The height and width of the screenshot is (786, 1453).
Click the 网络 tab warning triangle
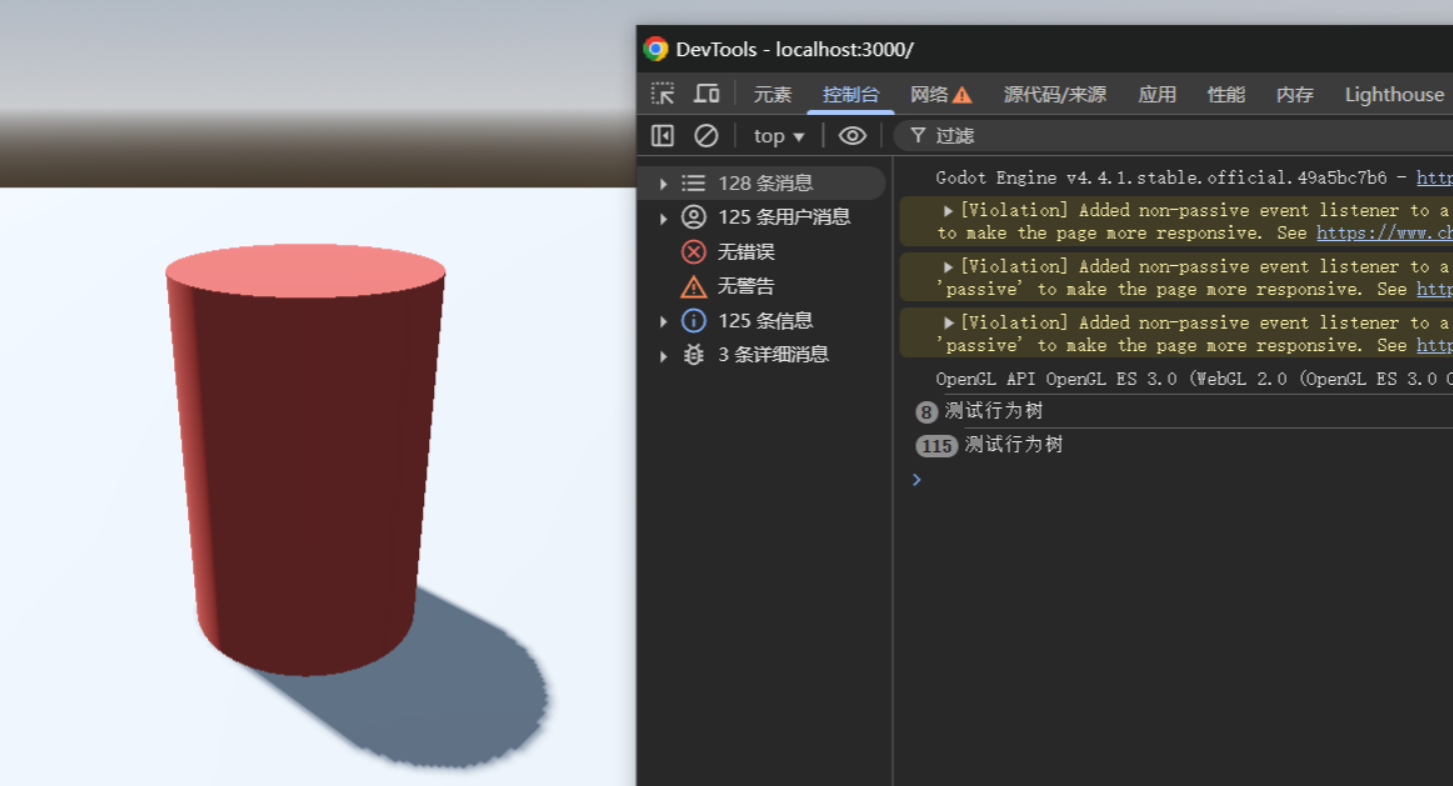(962, 95)
